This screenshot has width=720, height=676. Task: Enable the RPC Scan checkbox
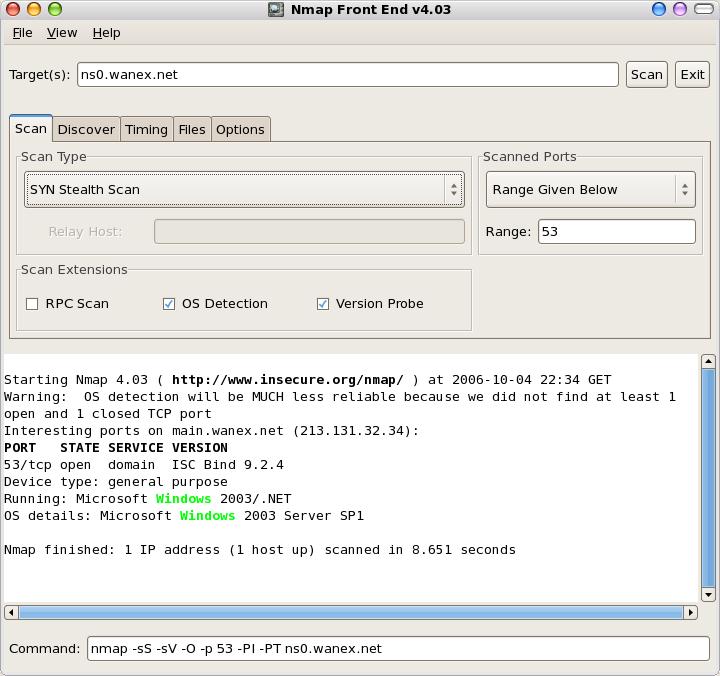click(32, 304)
